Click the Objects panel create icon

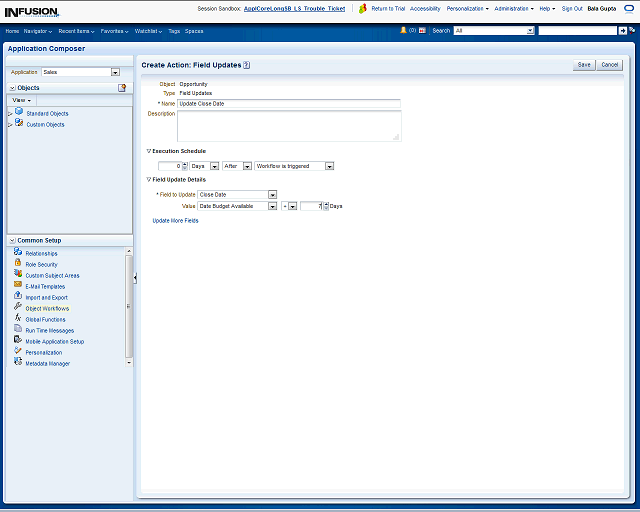122,88
